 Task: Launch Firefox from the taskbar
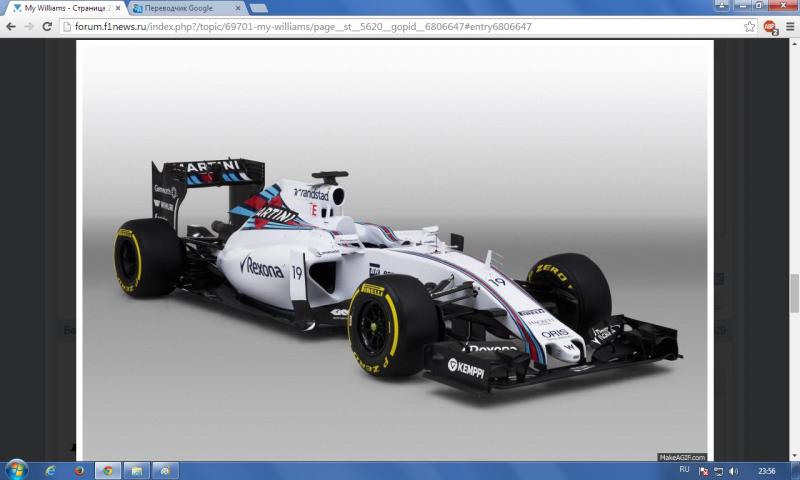point(79,471)
